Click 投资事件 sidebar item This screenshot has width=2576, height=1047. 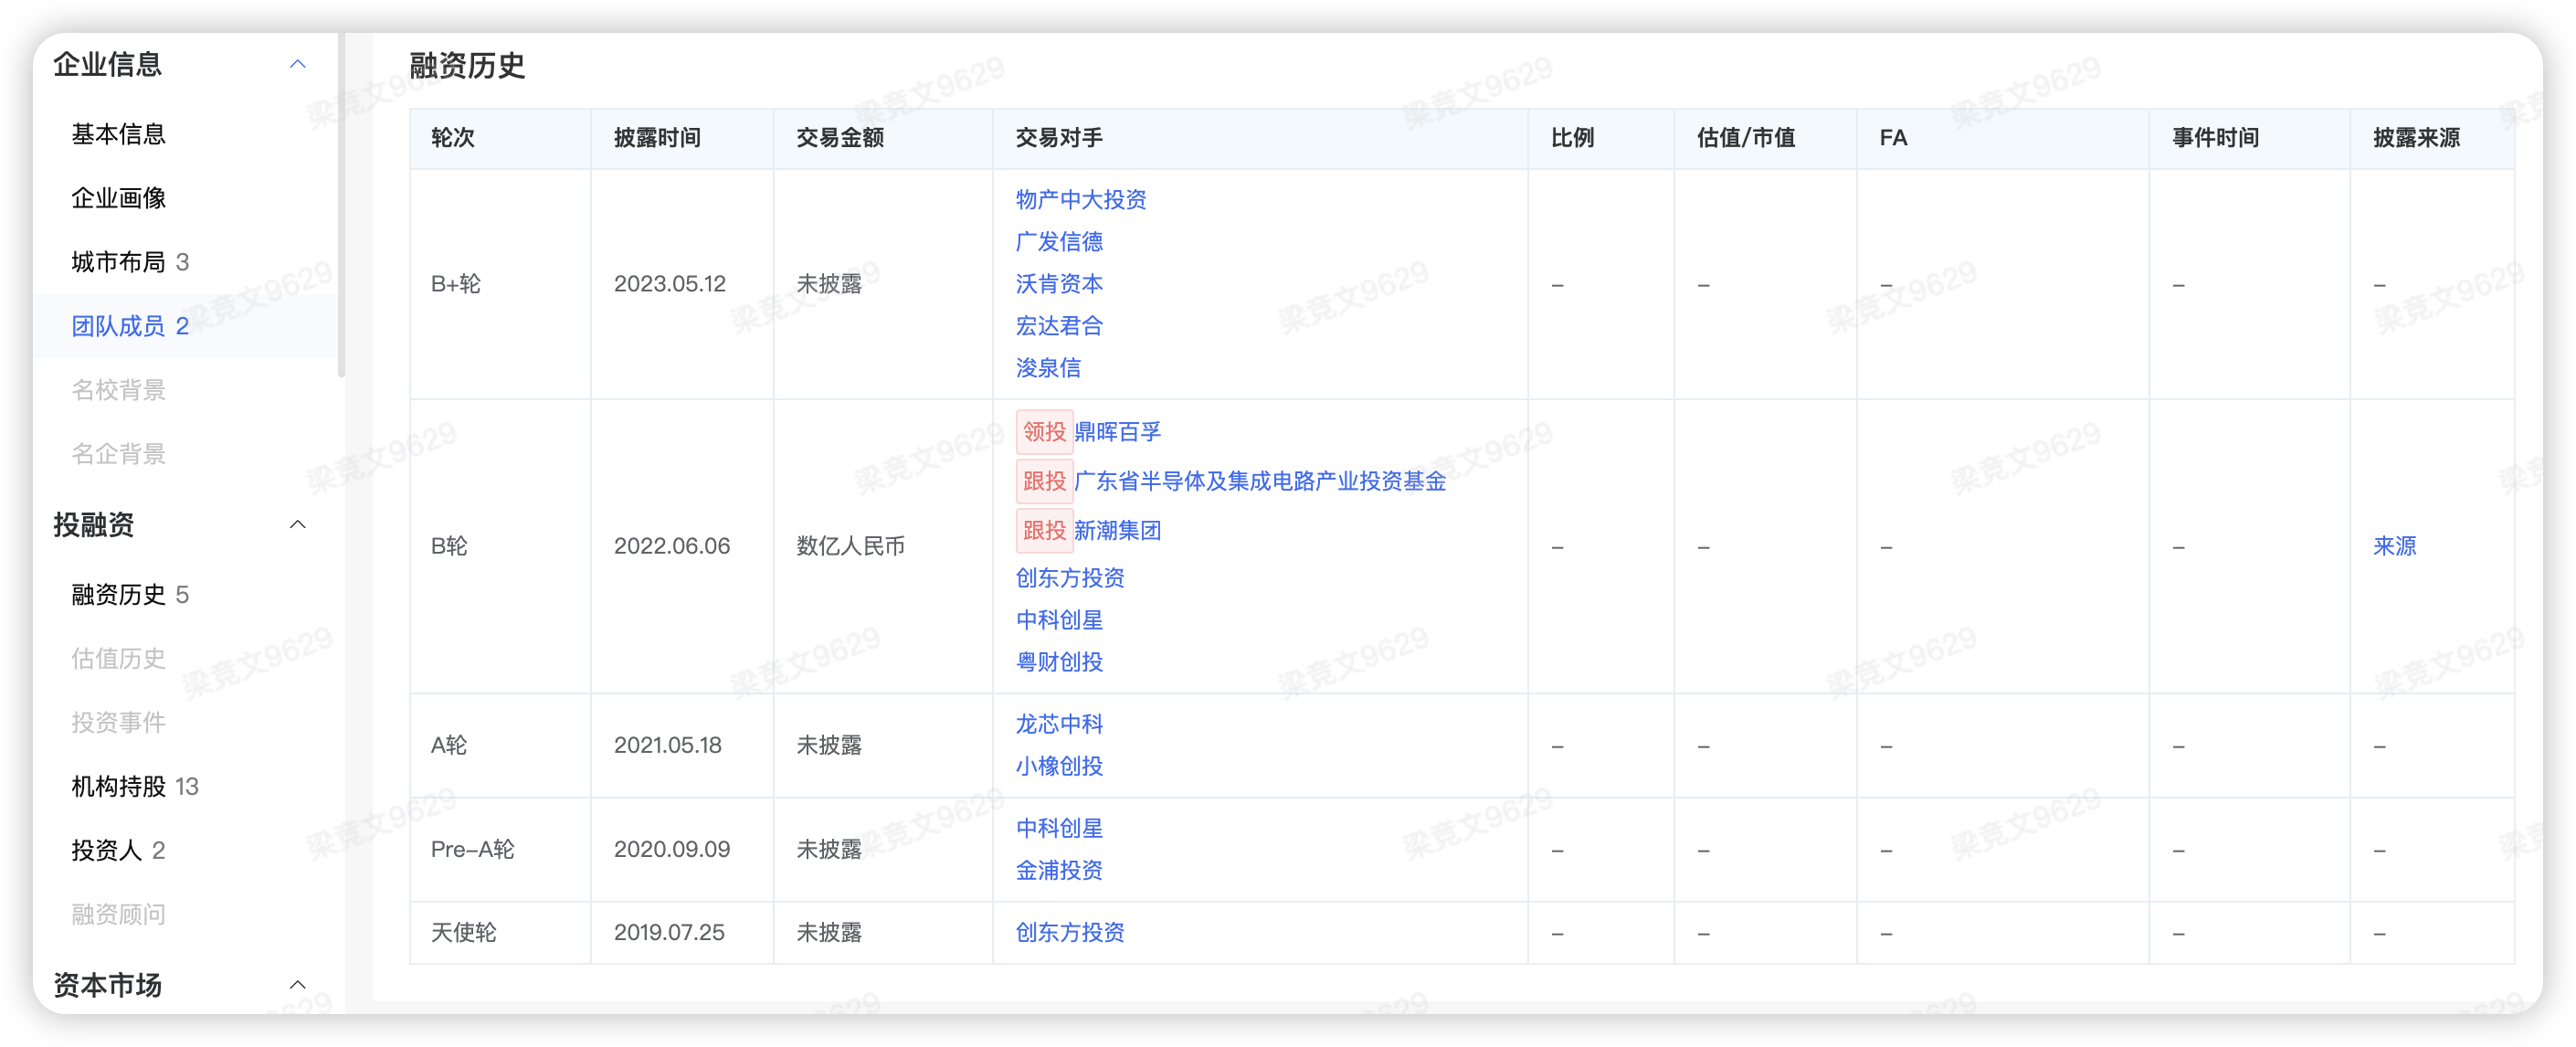click(x=118, y=723)
